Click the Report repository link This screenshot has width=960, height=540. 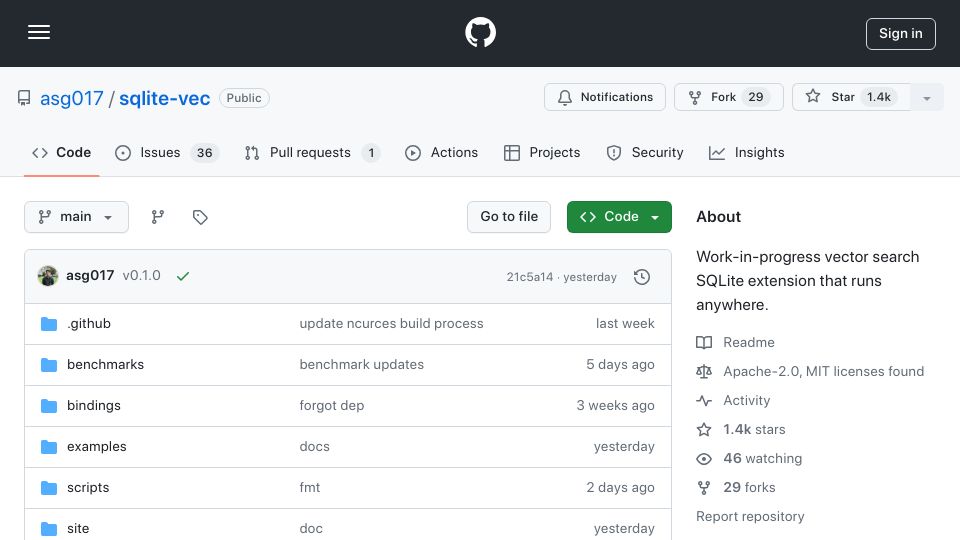(x=750, y=516)
